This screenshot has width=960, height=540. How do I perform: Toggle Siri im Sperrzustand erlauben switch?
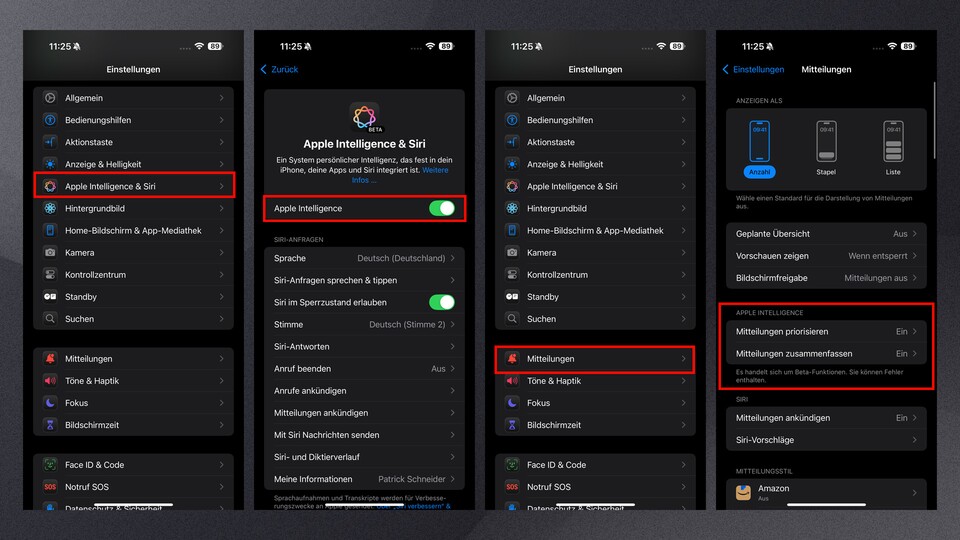[x=442, y=302]
